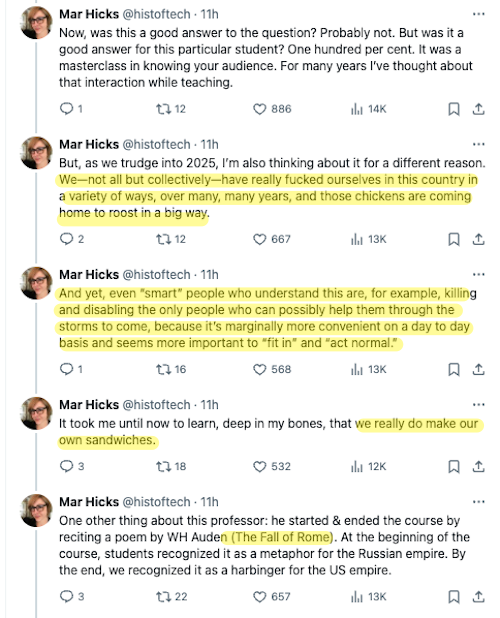Open @histoftech handle on the second tweet
Image resolution: width=500 pixels, height=618 pixels.
156,145
